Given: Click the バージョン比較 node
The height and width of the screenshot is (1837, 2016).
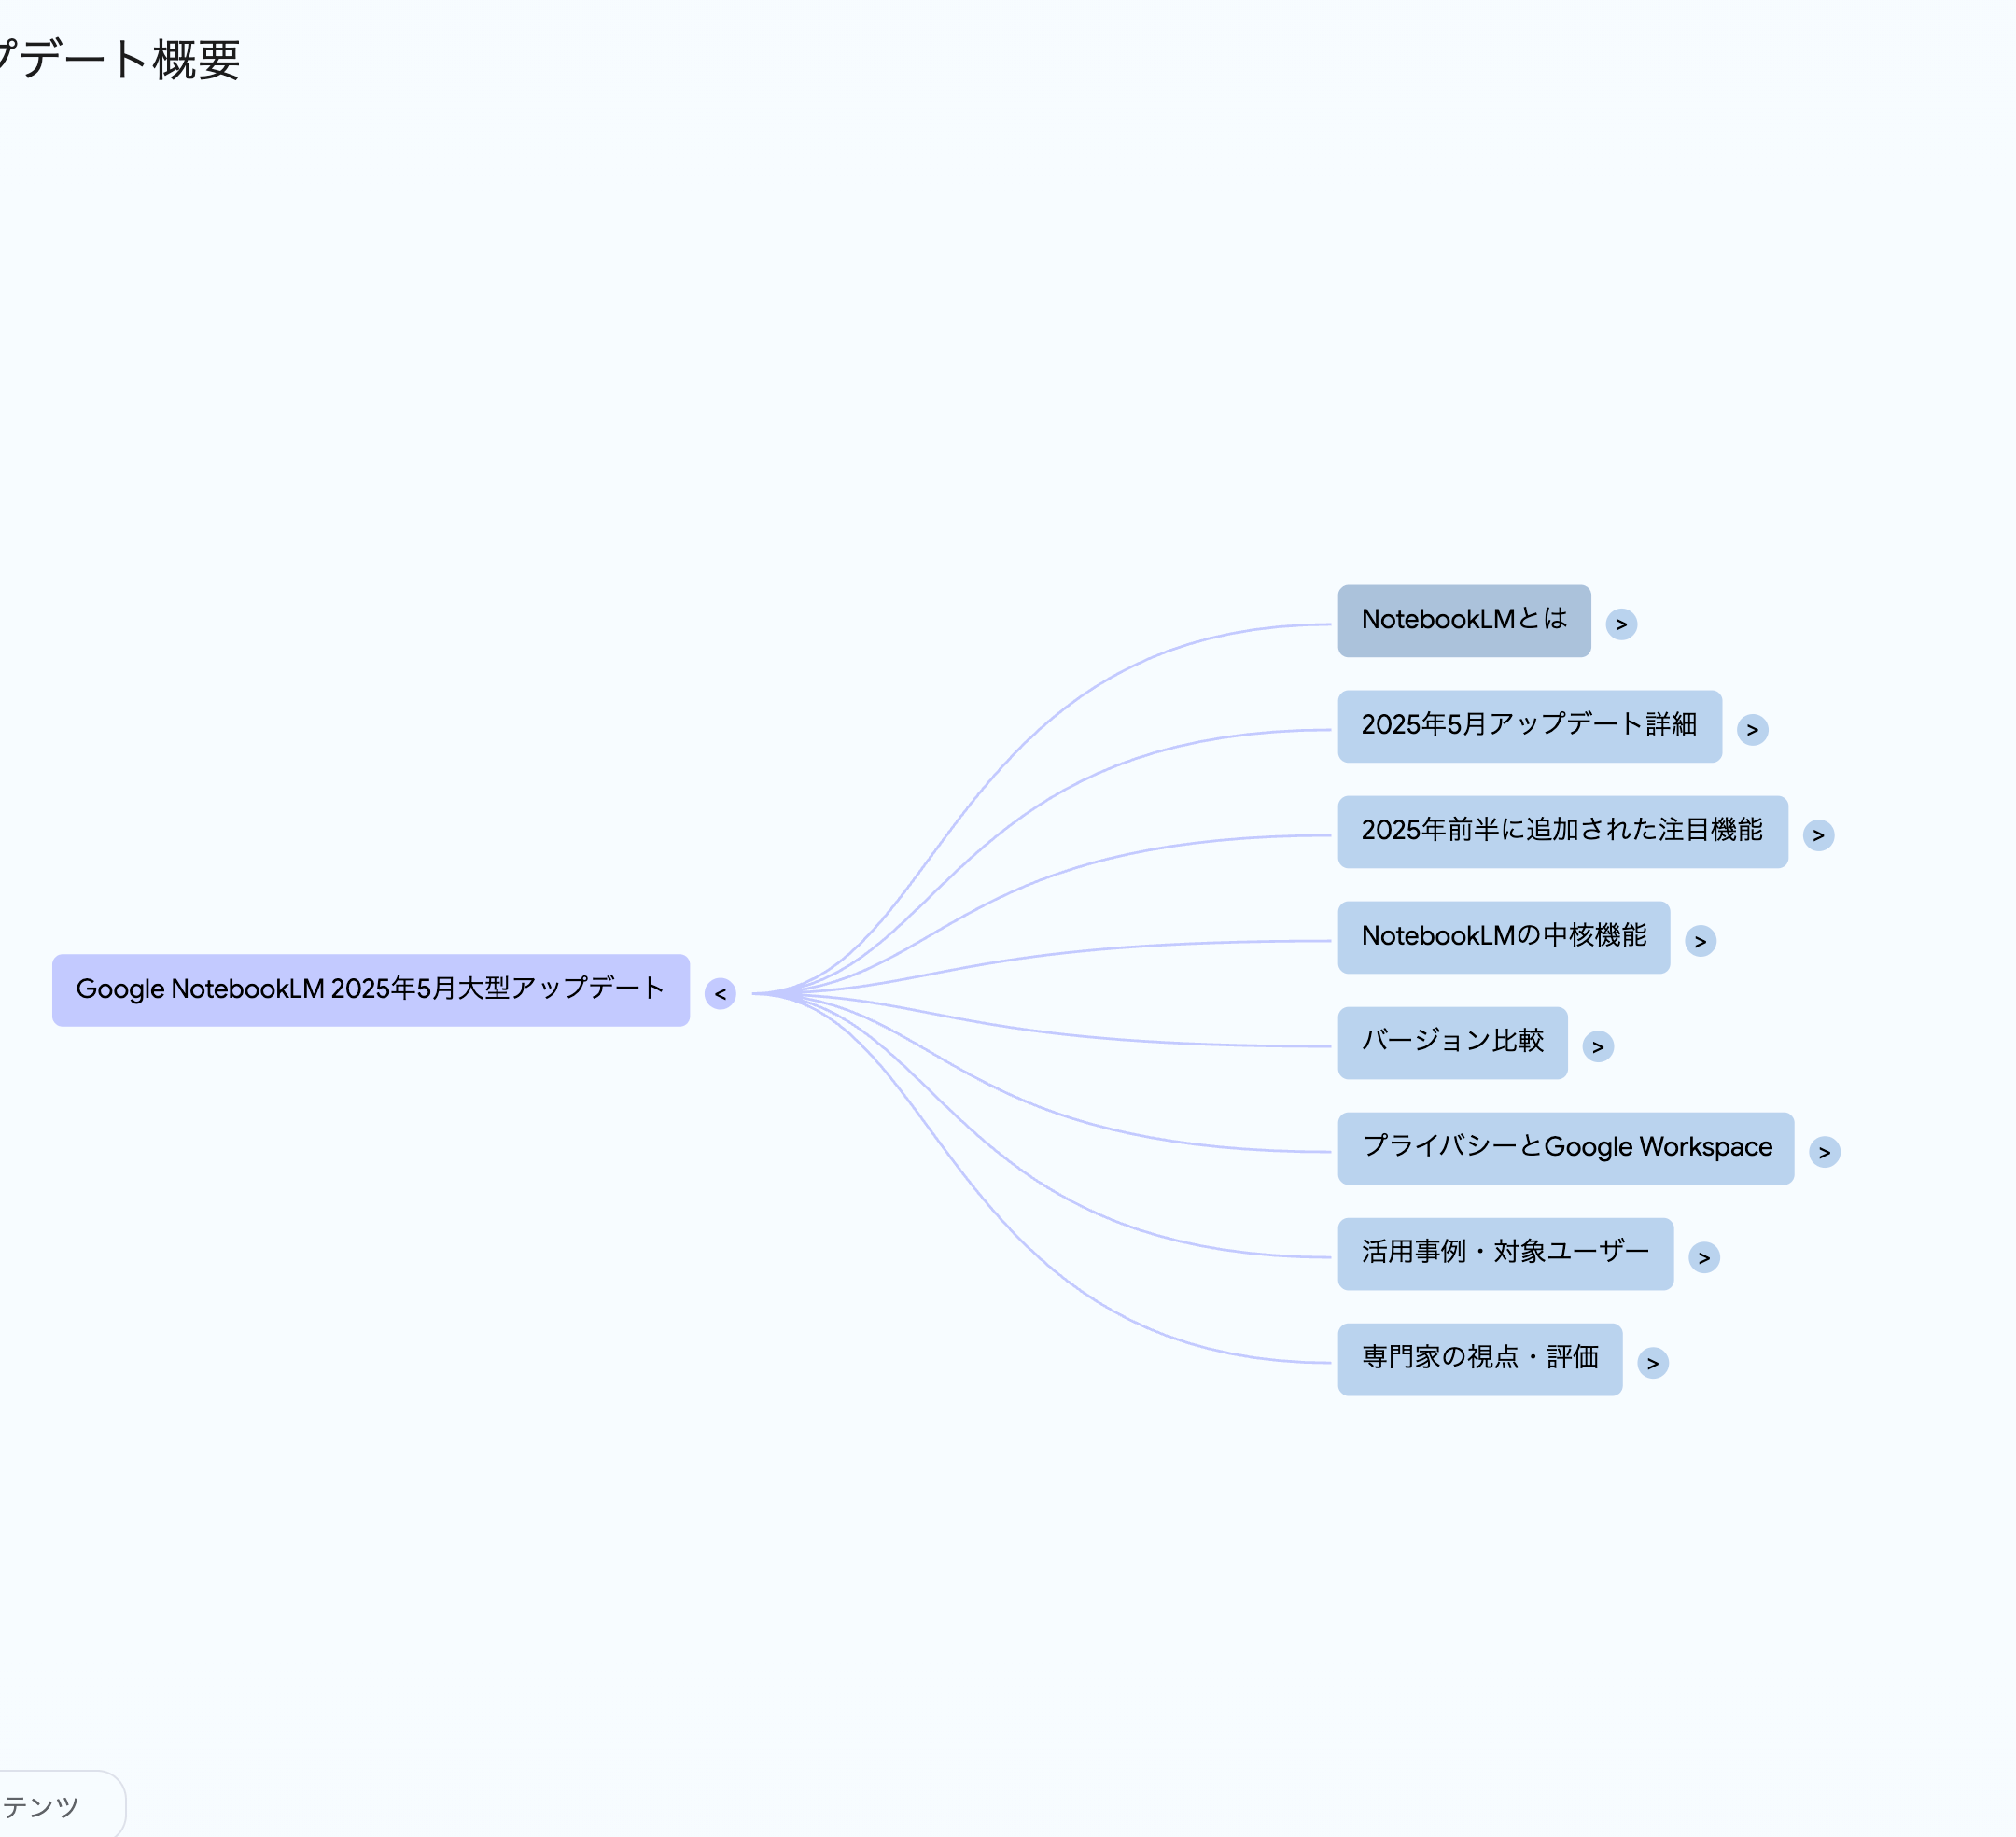Looking at the screenshot, I should pyautogui.click(x=1452, y=1043).
